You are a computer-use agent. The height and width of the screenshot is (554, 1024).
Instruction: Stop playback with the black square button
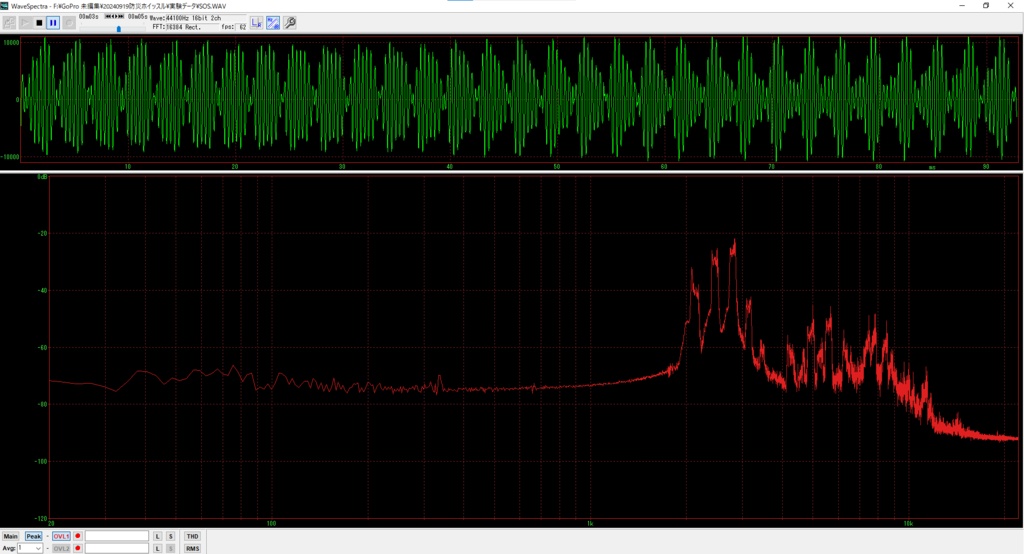pos(39,23)
